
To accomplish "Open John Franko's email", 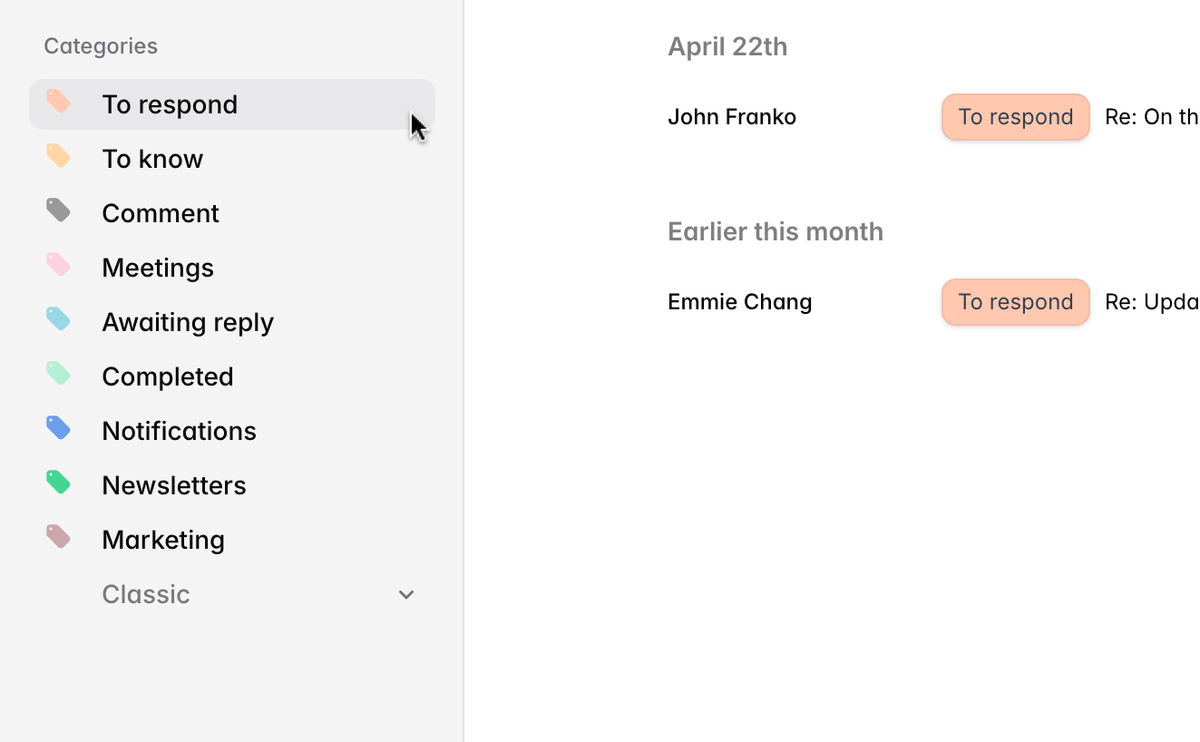I will (732, 117).
